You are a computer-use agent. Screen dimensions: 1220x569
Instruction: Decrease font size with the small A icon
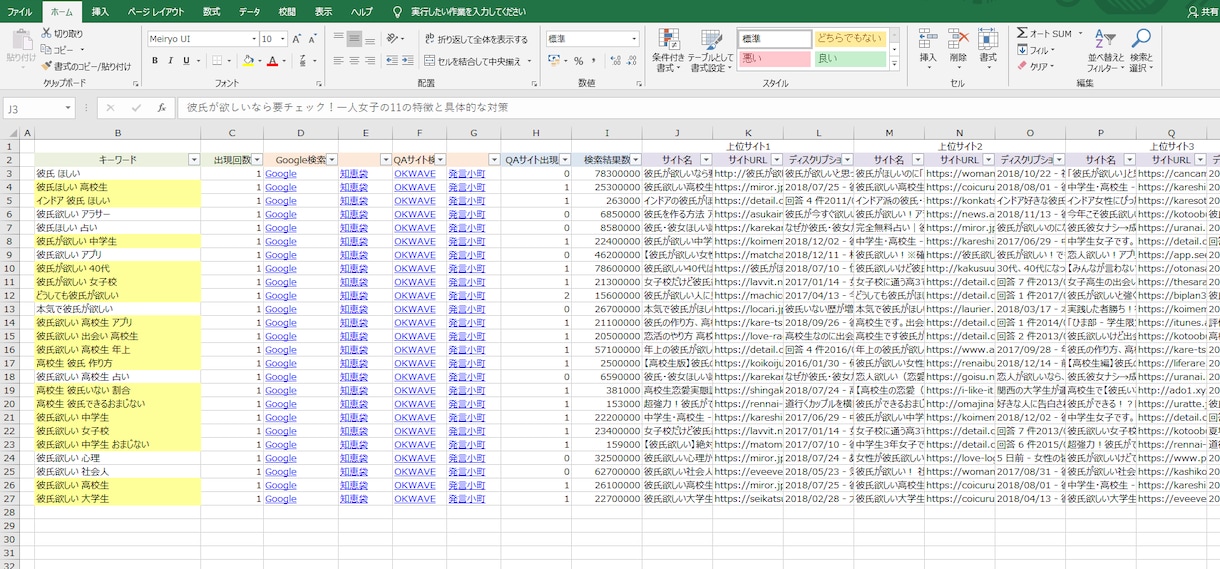point(313,39)
